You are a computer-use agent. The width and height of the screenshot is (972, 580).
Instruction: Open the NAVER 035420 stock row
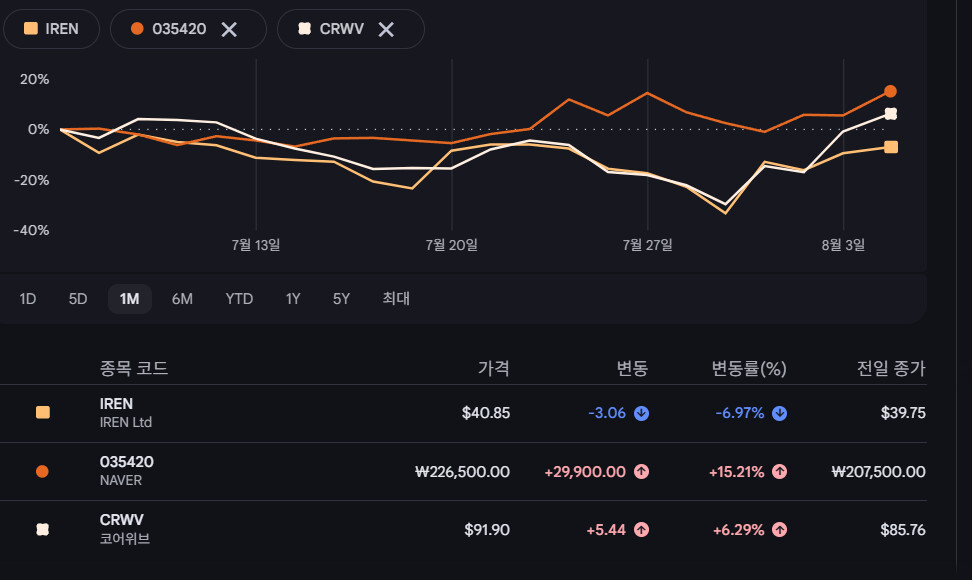click(463, 472)
